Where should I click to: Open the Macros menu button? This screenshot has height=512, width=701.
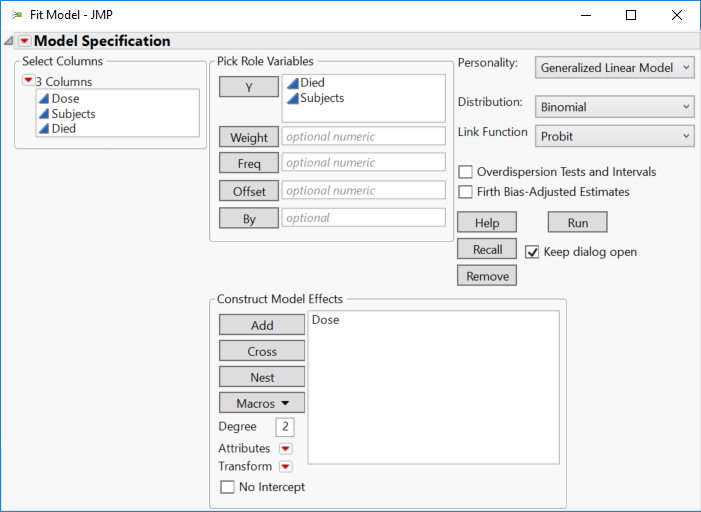[262, 403]
